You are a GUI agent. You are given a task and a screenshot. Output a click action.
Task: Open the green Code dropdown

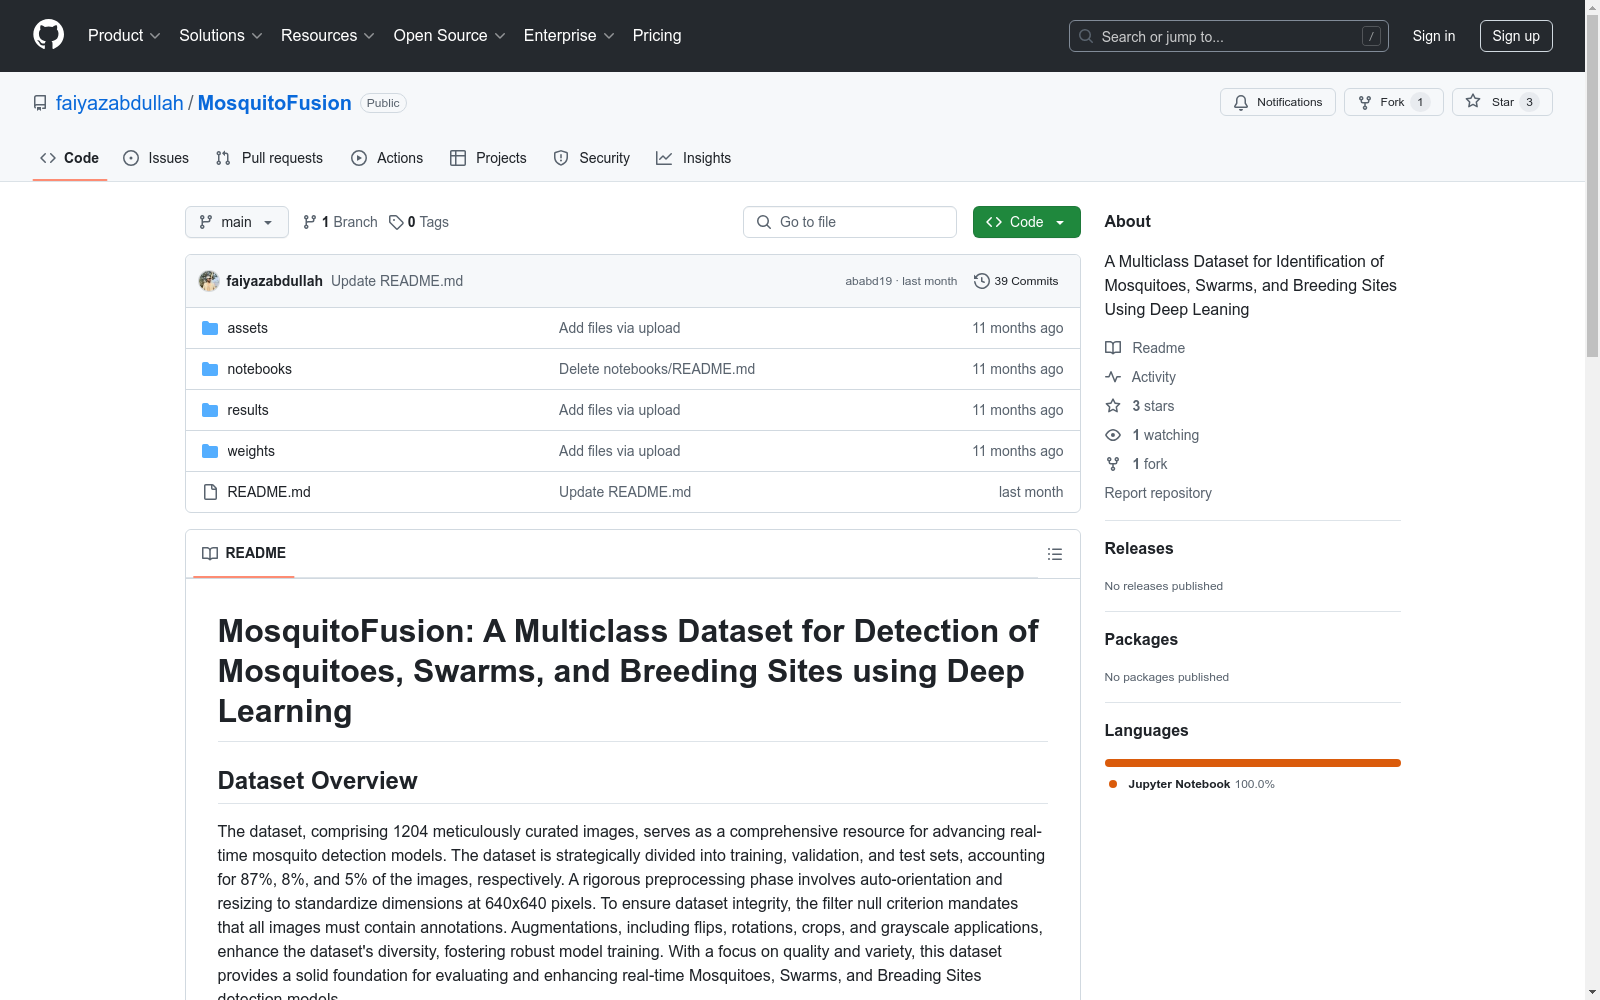point(1026,222)
